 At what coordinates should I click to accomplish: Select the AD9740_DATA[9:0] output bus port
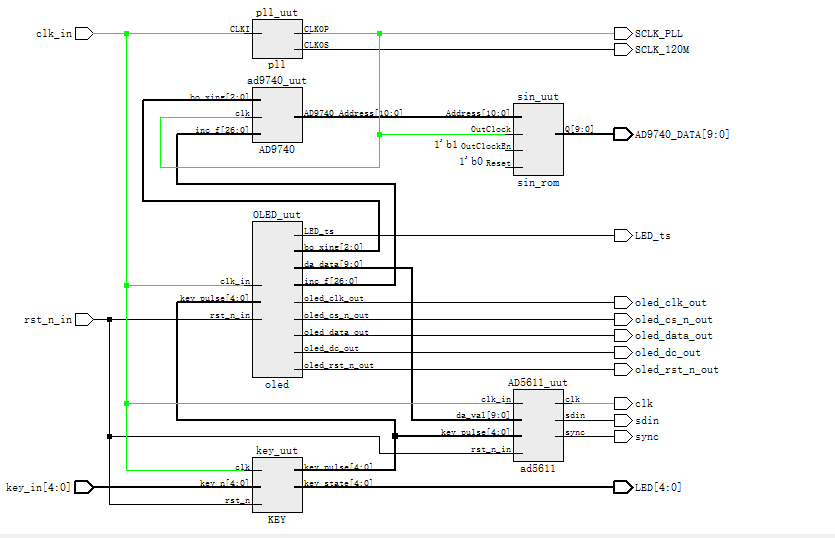pos(623,134)
